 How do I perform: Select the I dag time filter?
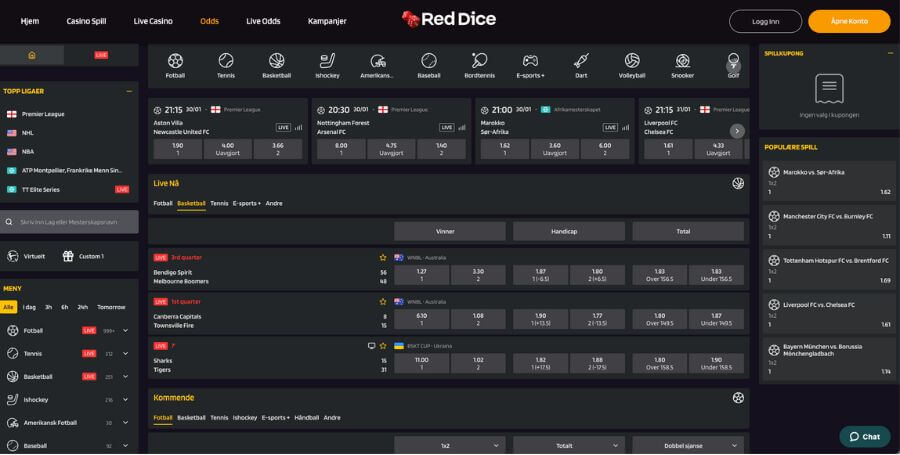click(29, 308)
